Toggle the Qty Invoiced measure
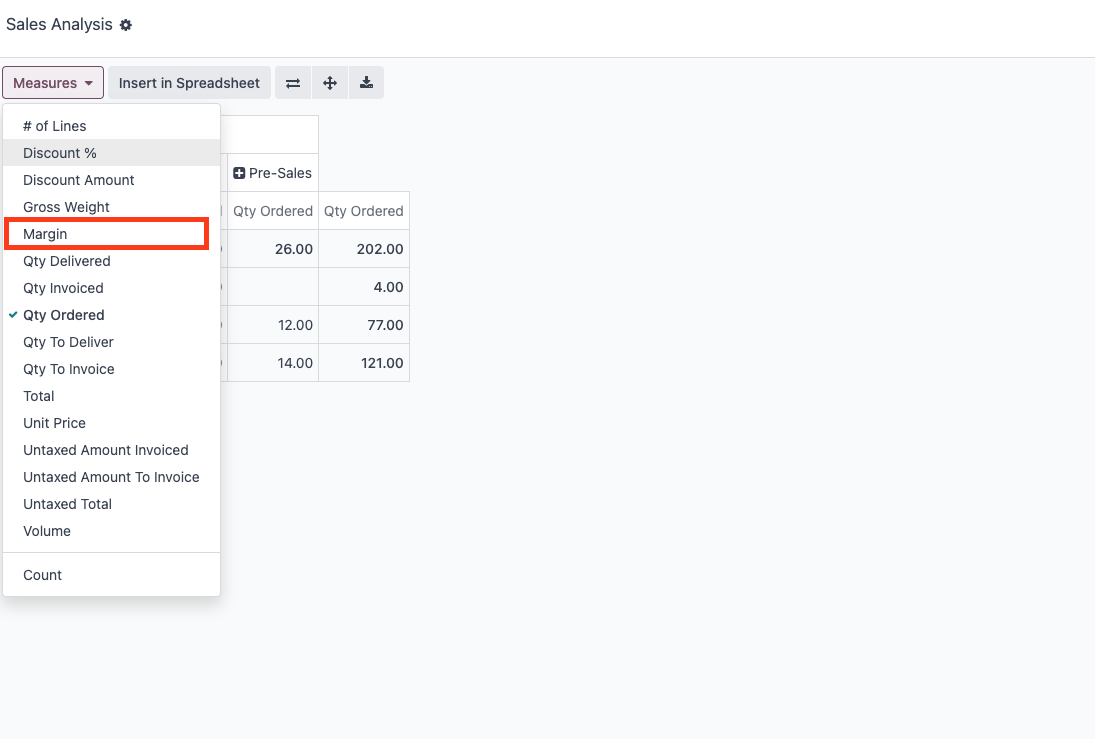Screen dimensions: 1095x739 coord(112,288)
